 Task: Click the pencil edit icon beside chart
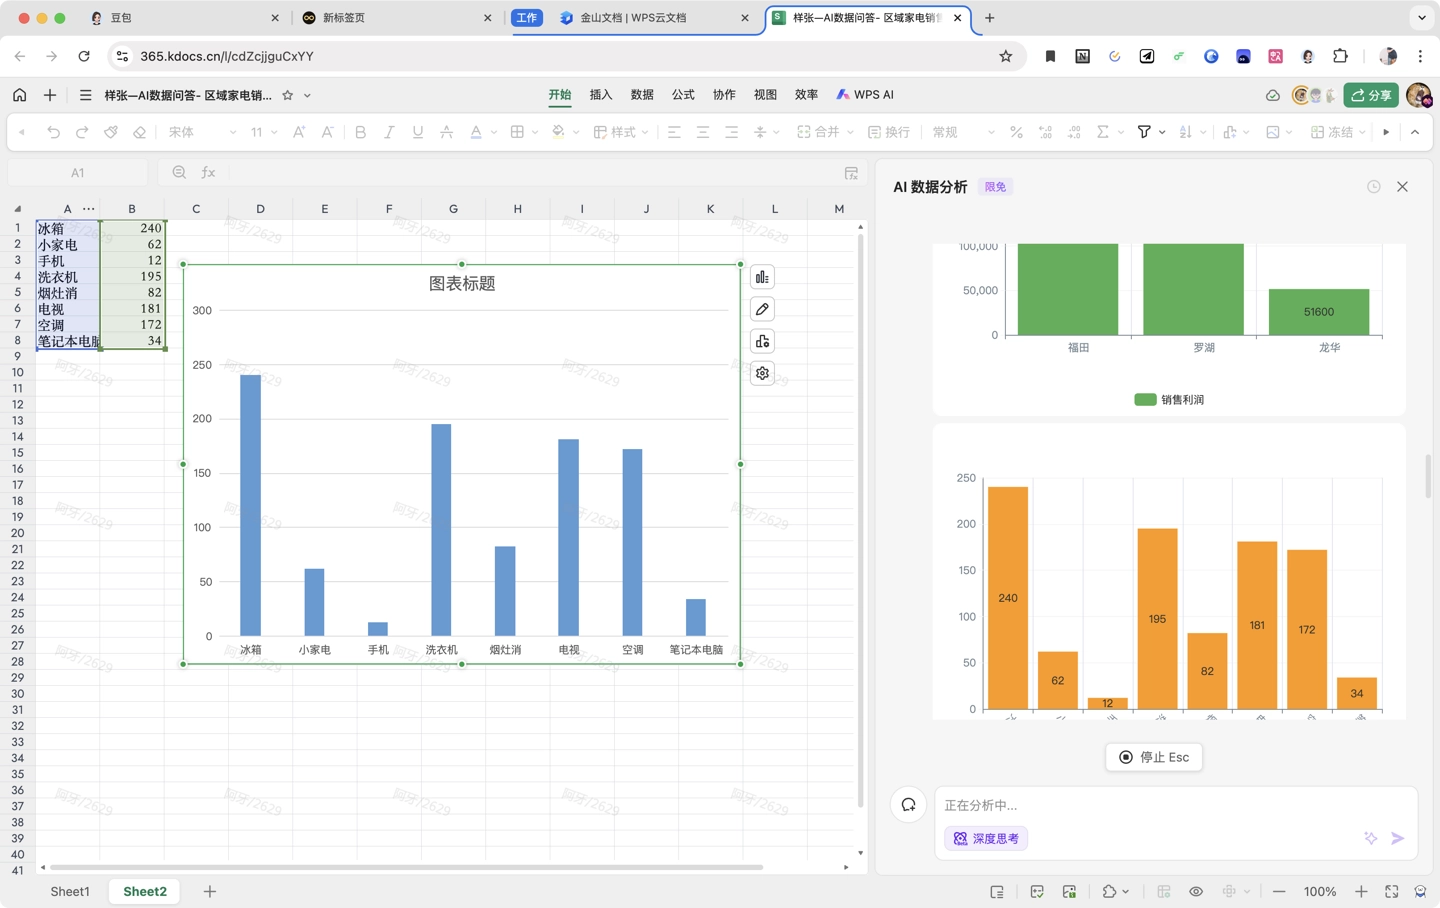(762, 309)
